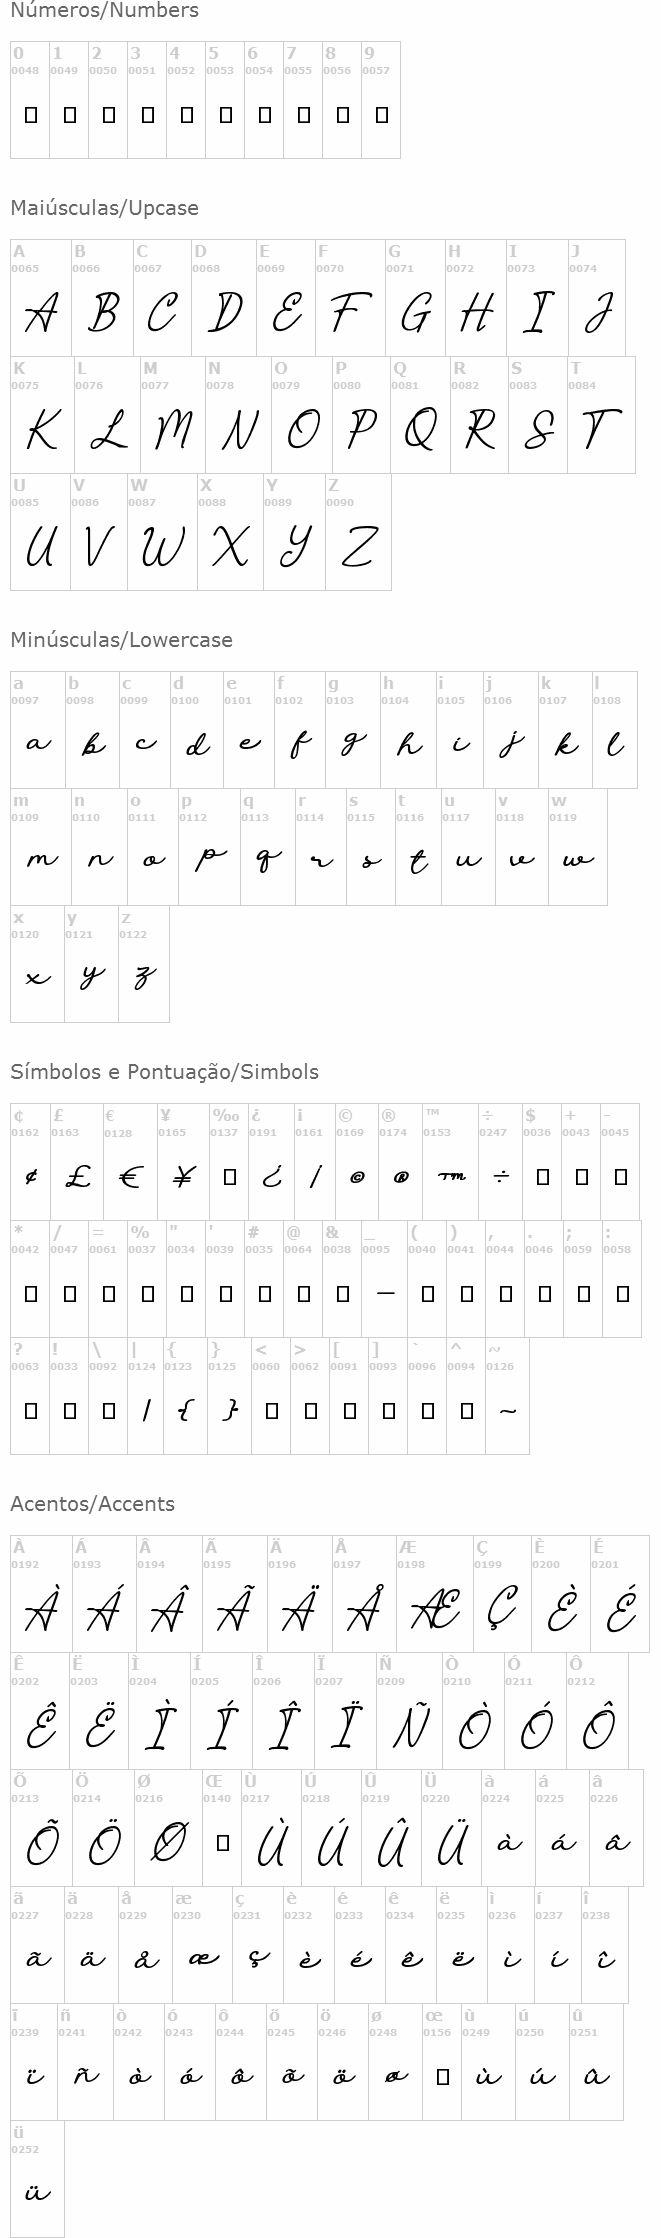Select the trademark symbol glyph
This screenshot has width=661, height=2238.
click(x=451, y=1177)
